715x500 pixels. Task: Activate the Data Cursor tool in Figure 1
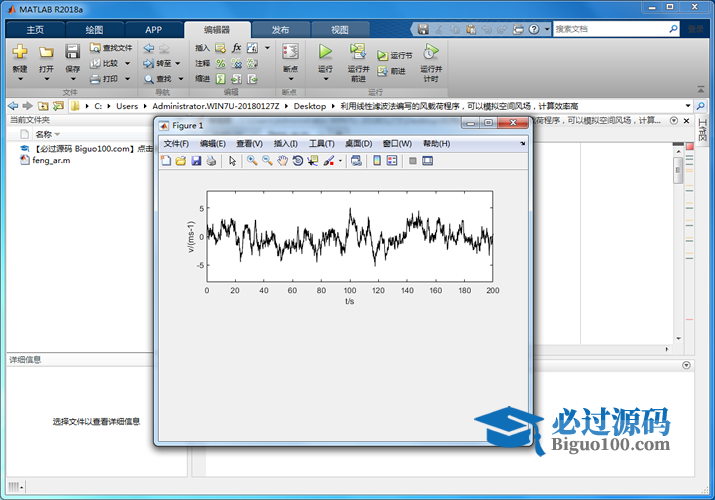[313, 160]
